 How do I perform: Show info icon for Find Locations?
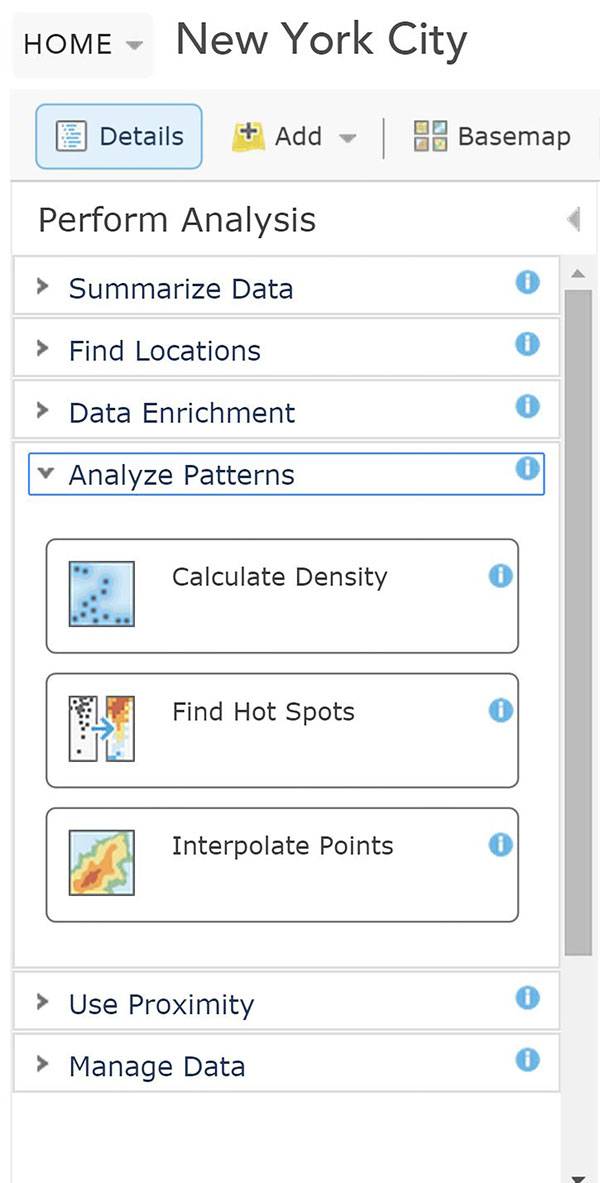tap(527, 345)
